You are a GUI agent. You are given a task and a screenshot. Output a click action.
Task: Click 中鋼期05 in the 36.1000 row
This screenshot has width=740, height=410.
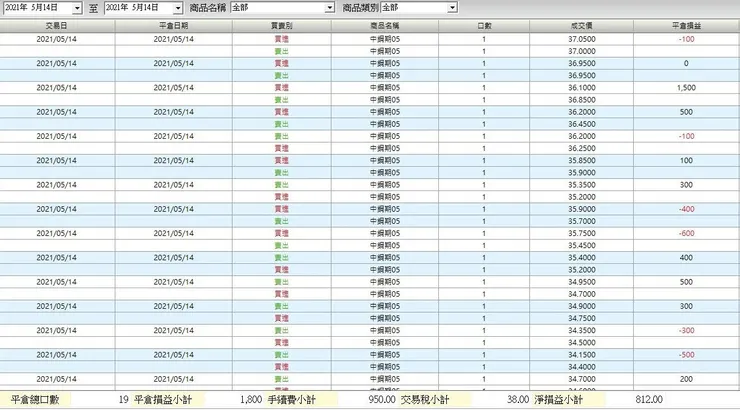385,88
